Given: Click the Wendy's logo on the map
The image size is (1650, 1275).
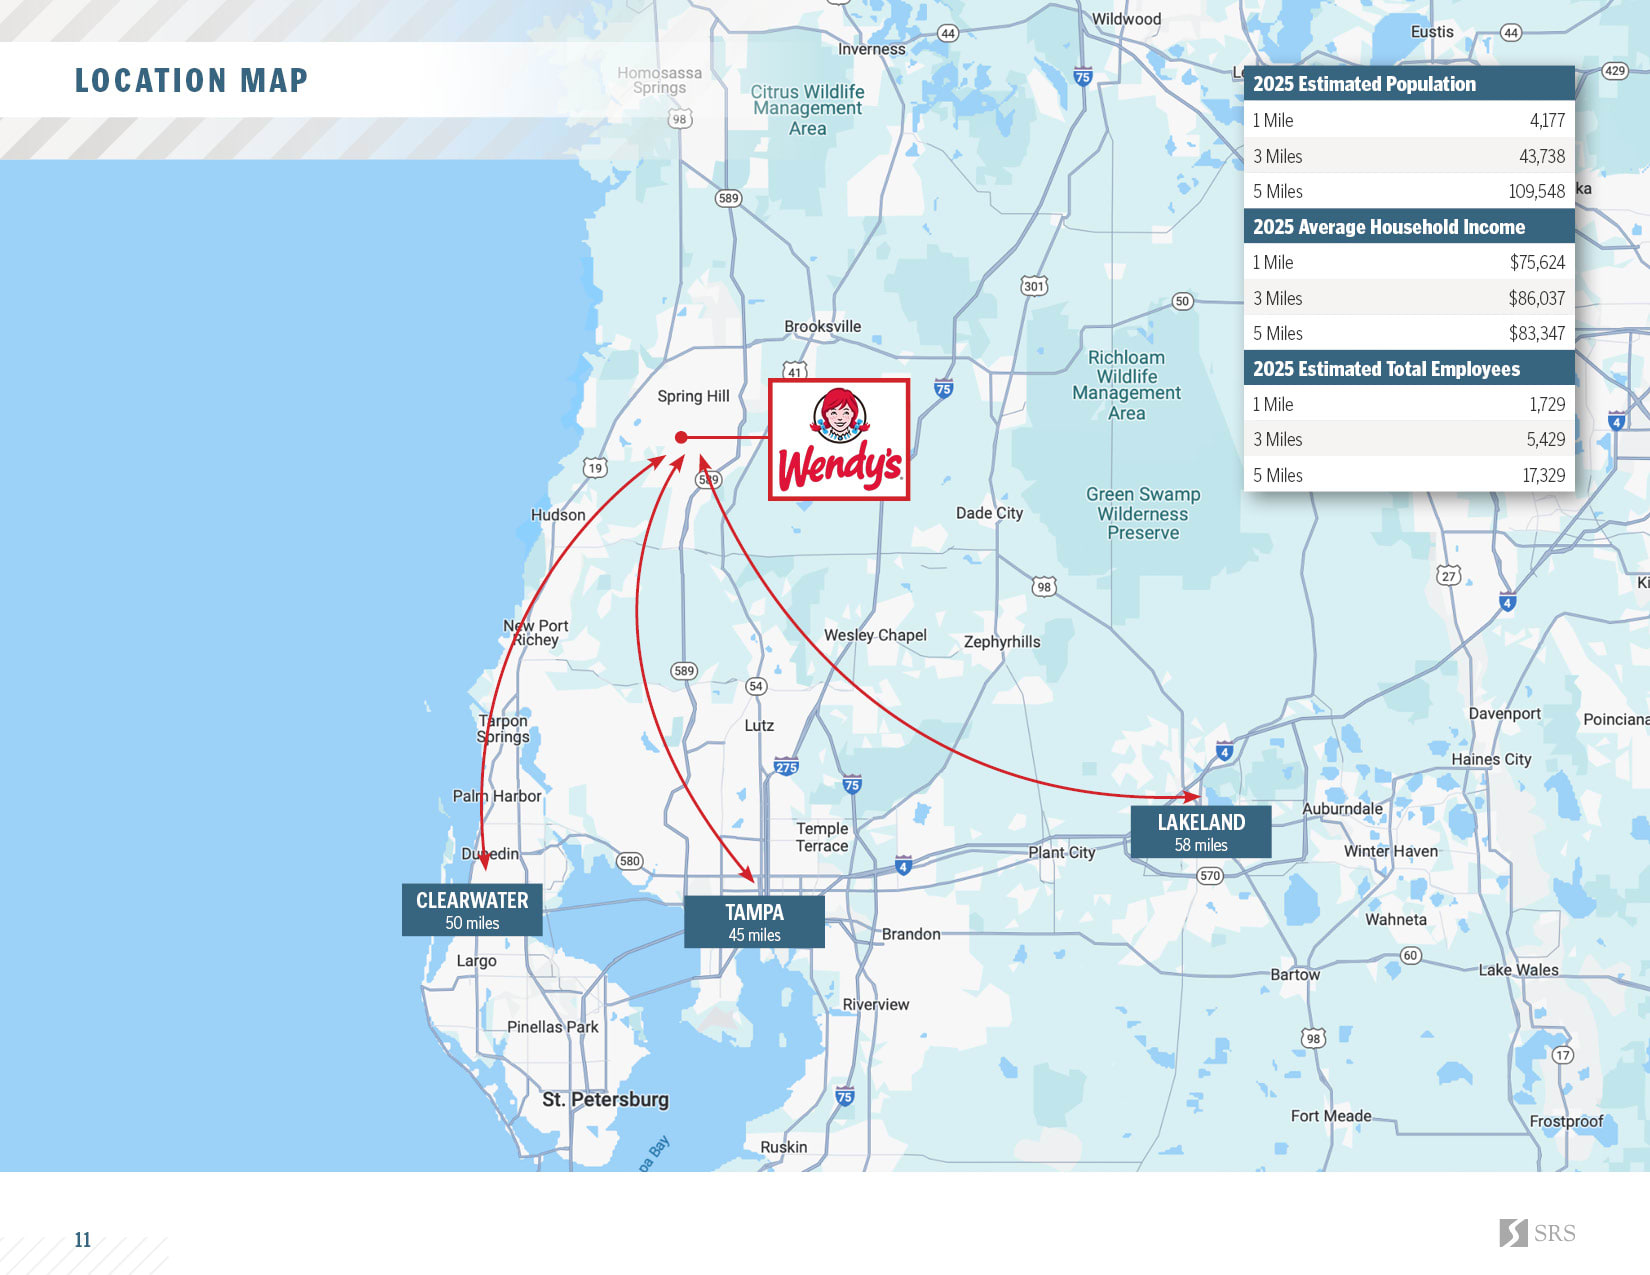Looking at the screenshot, I should coord(839,439).
